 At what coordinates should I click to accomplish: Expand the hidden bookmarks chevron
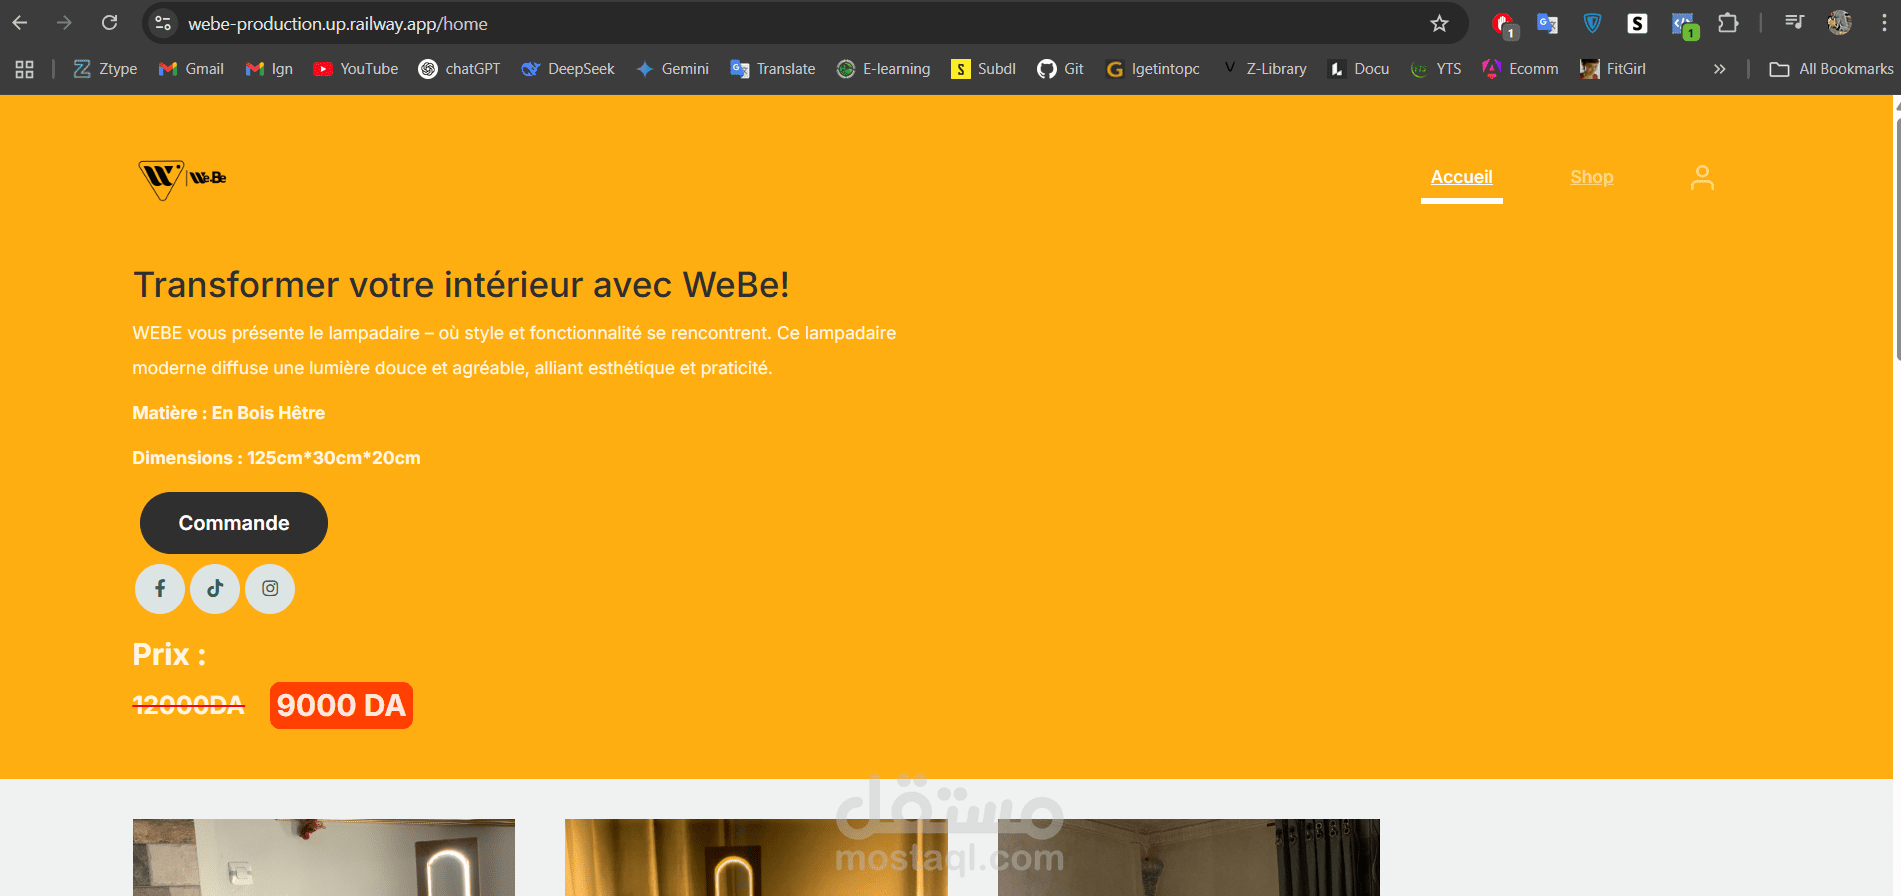point(1719,69)
